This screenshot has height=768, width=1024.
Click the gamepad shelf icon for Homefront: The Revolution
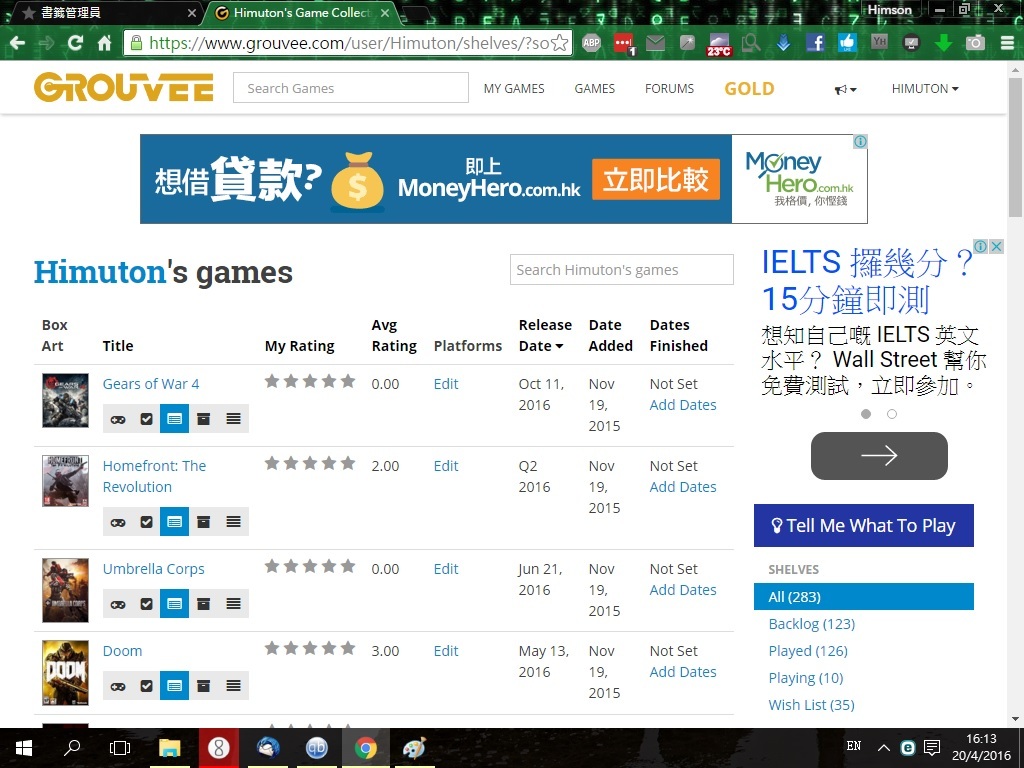point(118,522)
